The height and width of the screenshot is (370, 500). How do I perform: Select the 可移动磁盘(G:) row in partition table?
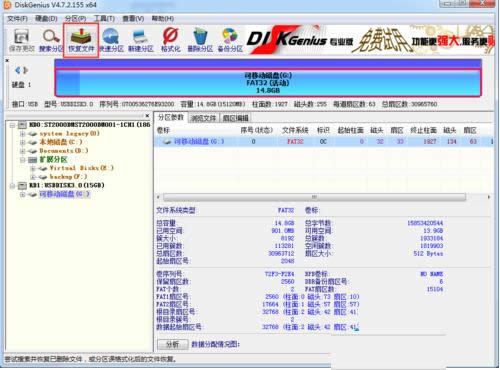(x=323, y=142)
